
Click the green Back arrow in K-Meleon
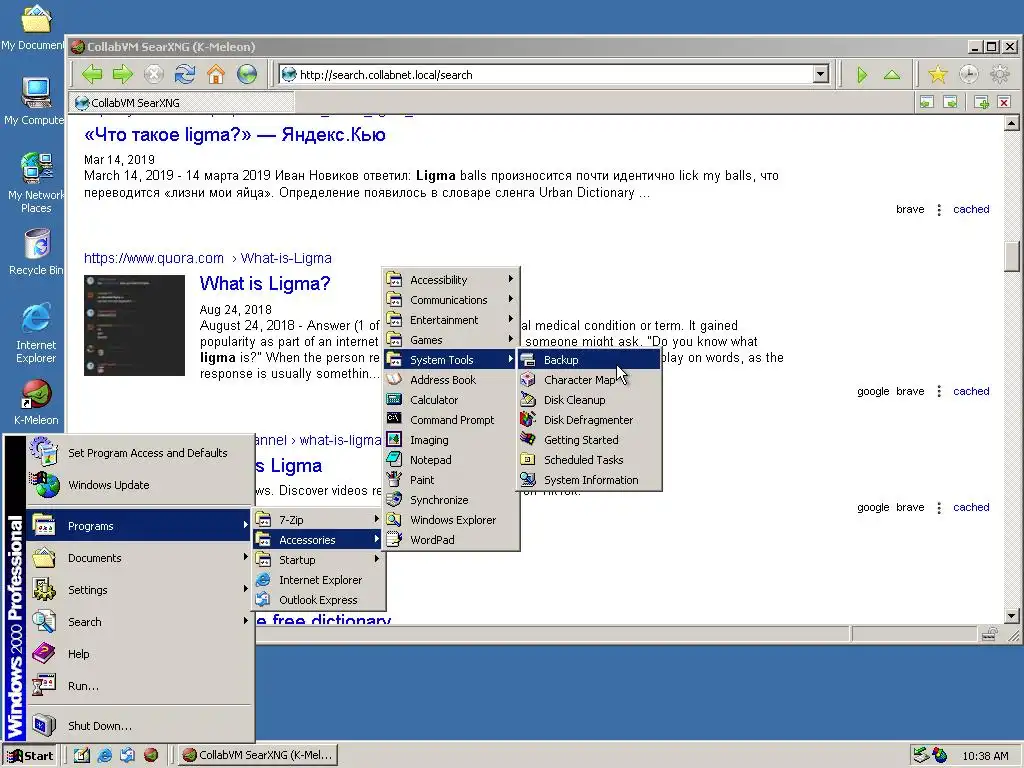(92, 74)
